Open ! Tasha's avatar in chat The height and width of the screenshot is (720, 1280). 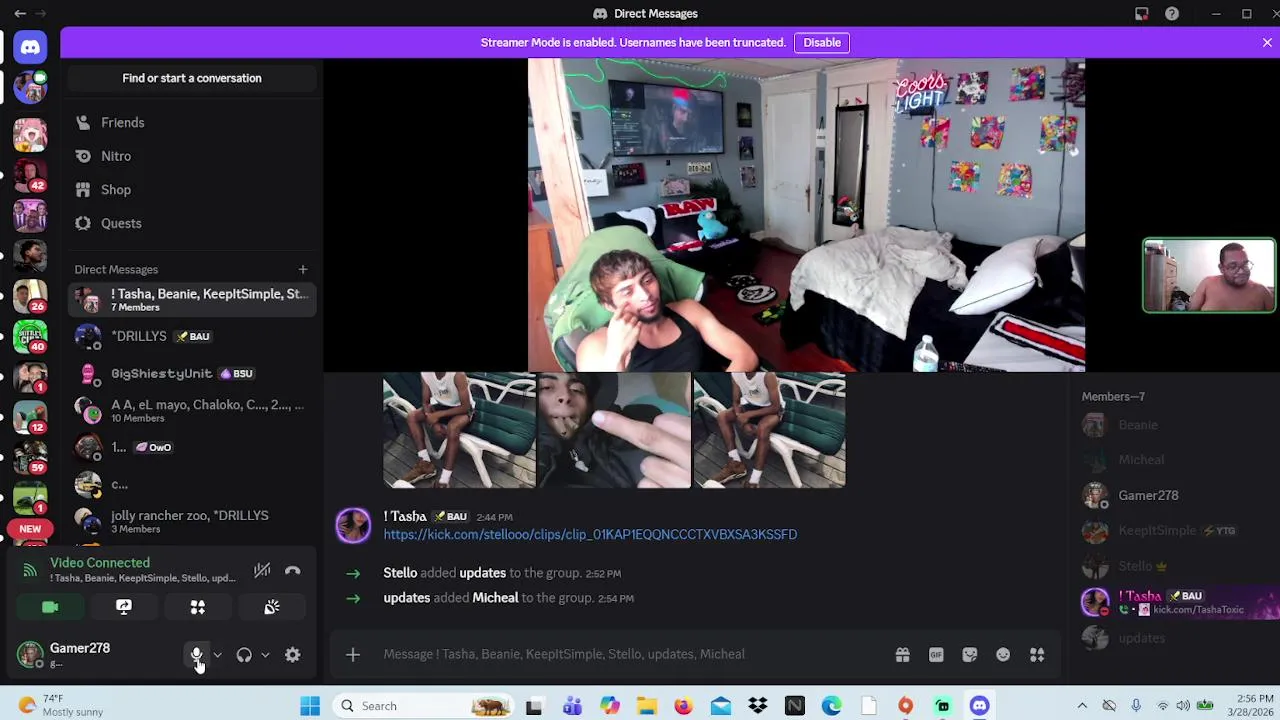point(353,526)
